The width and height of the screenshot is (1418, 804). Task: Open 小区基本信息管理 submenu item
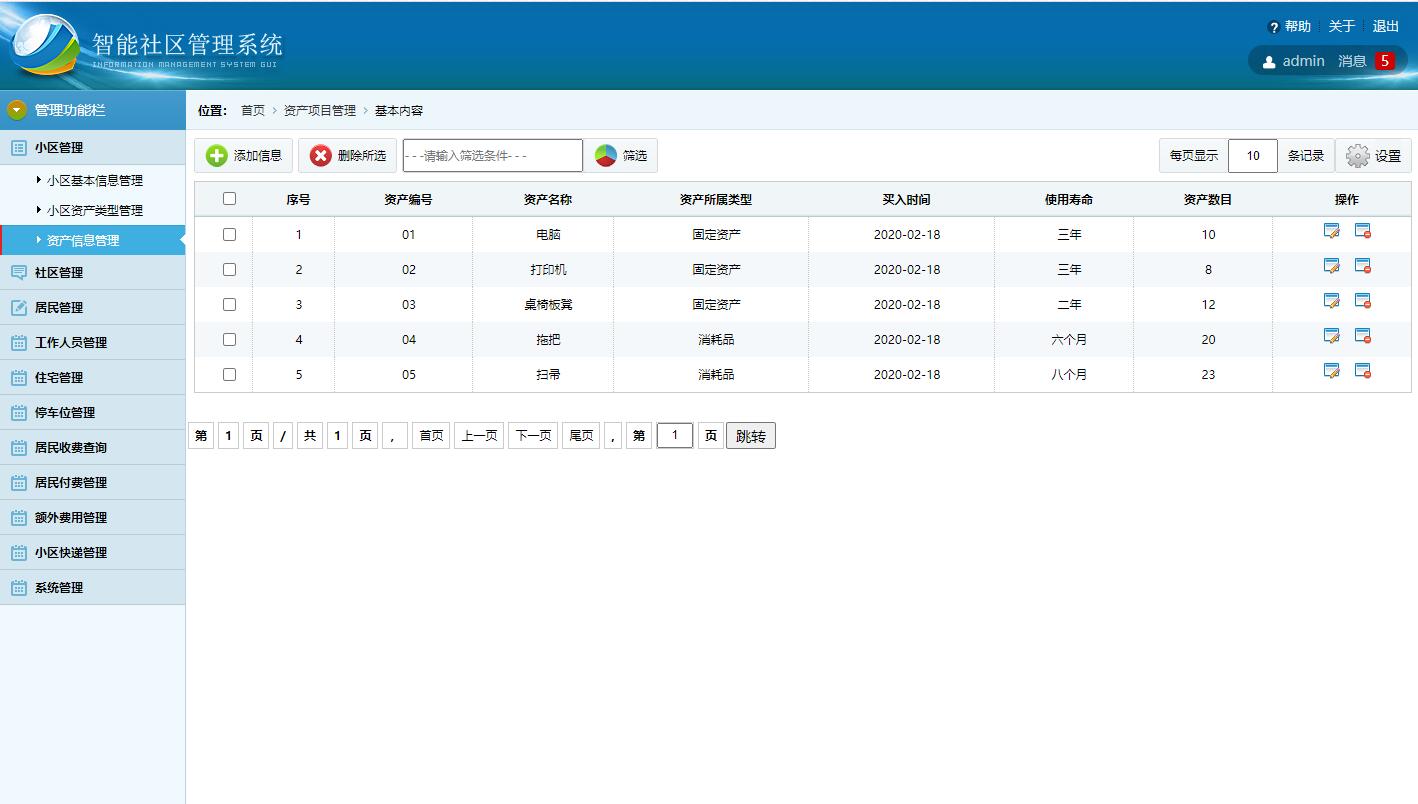[x=94, y=181]
